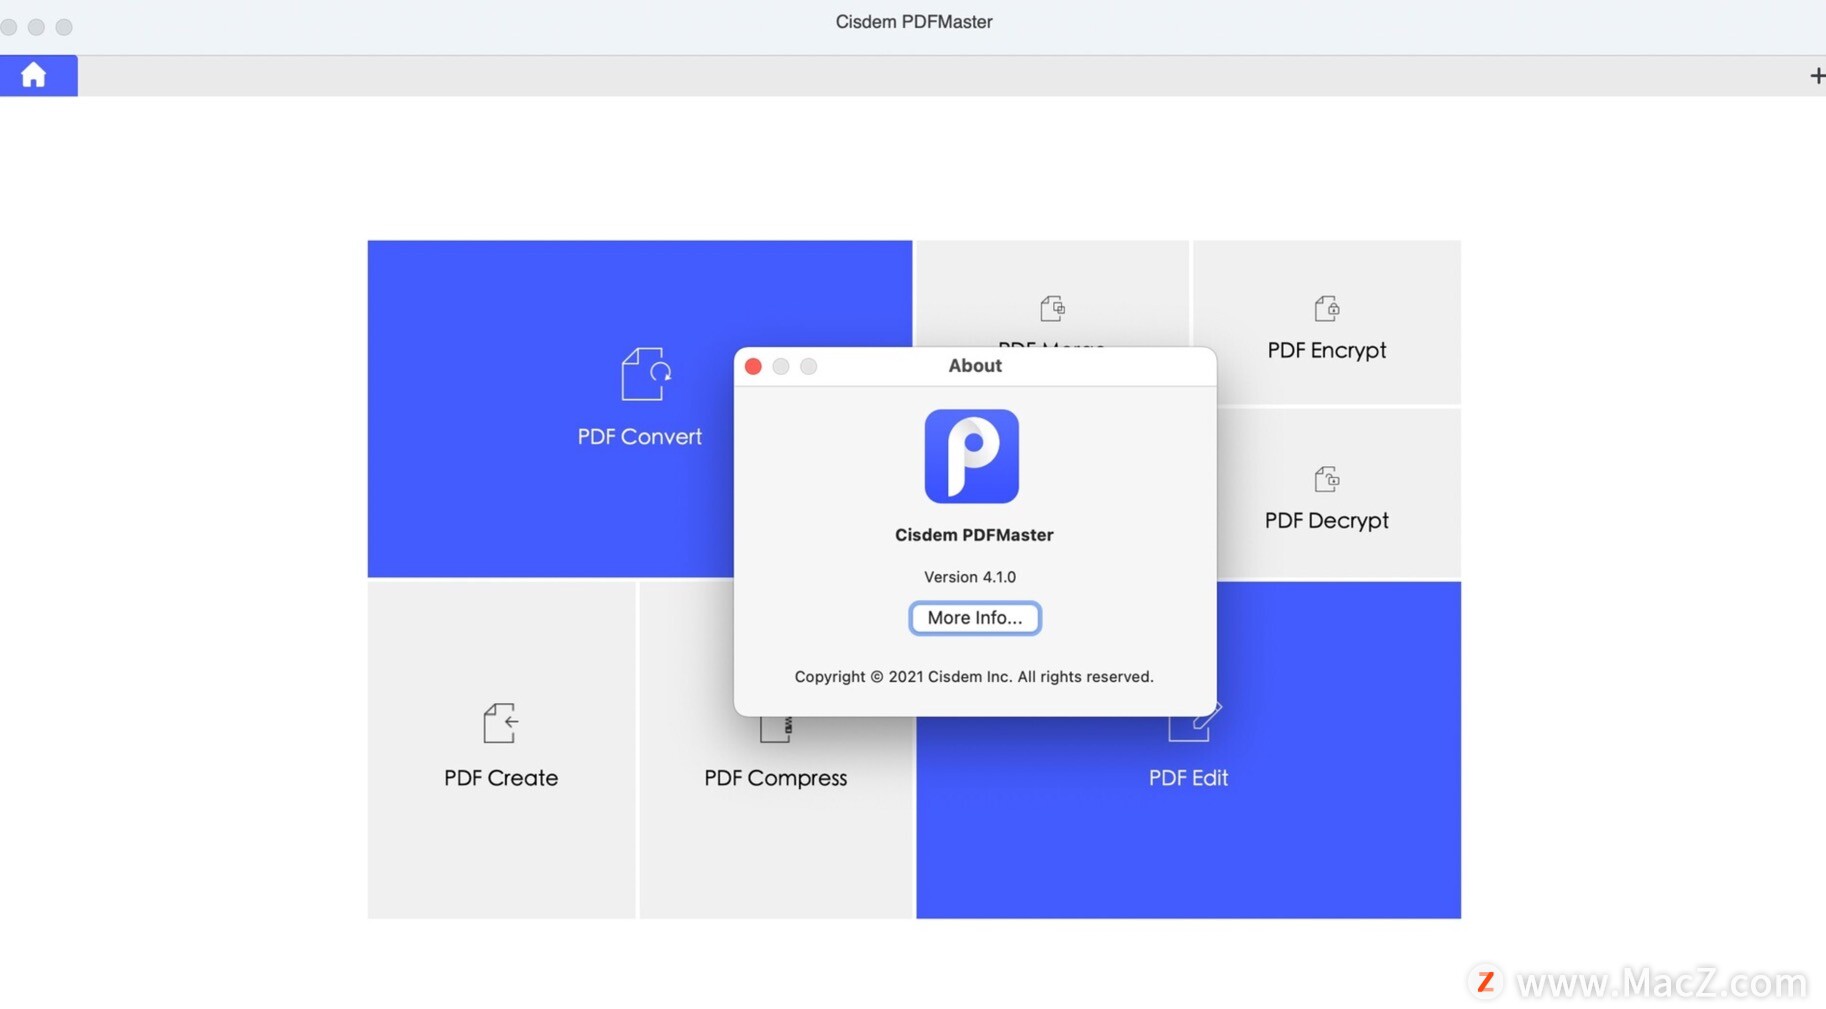Click the Cisdem PDFMaster name in About
The width and height of the screenshot is (1826, 1009).
pos(974,535)
